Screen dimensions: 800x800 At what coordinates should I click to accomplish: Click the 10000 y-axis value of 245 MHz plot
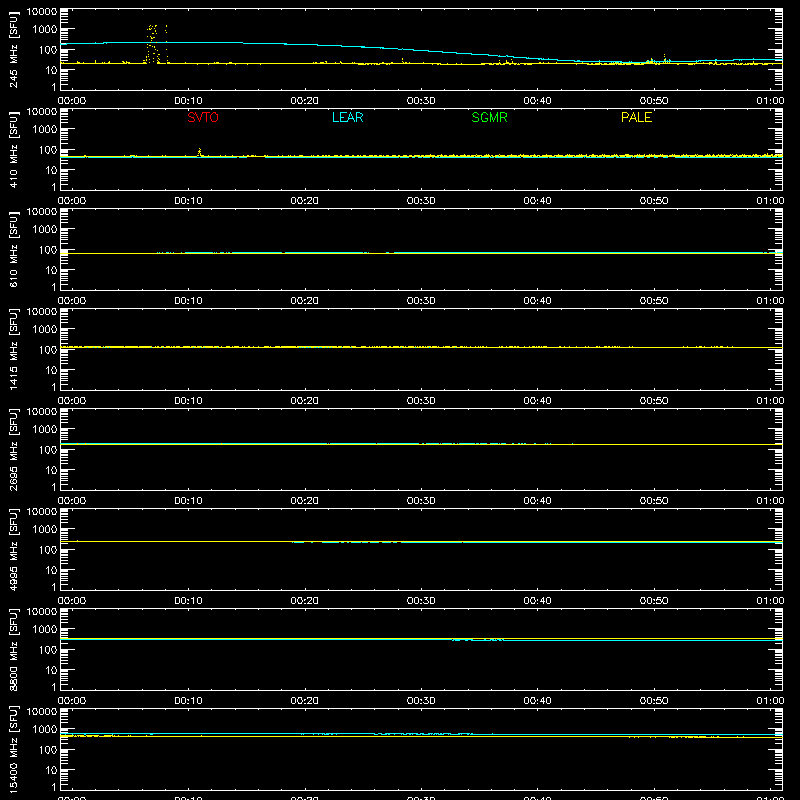tap(42, 12)
